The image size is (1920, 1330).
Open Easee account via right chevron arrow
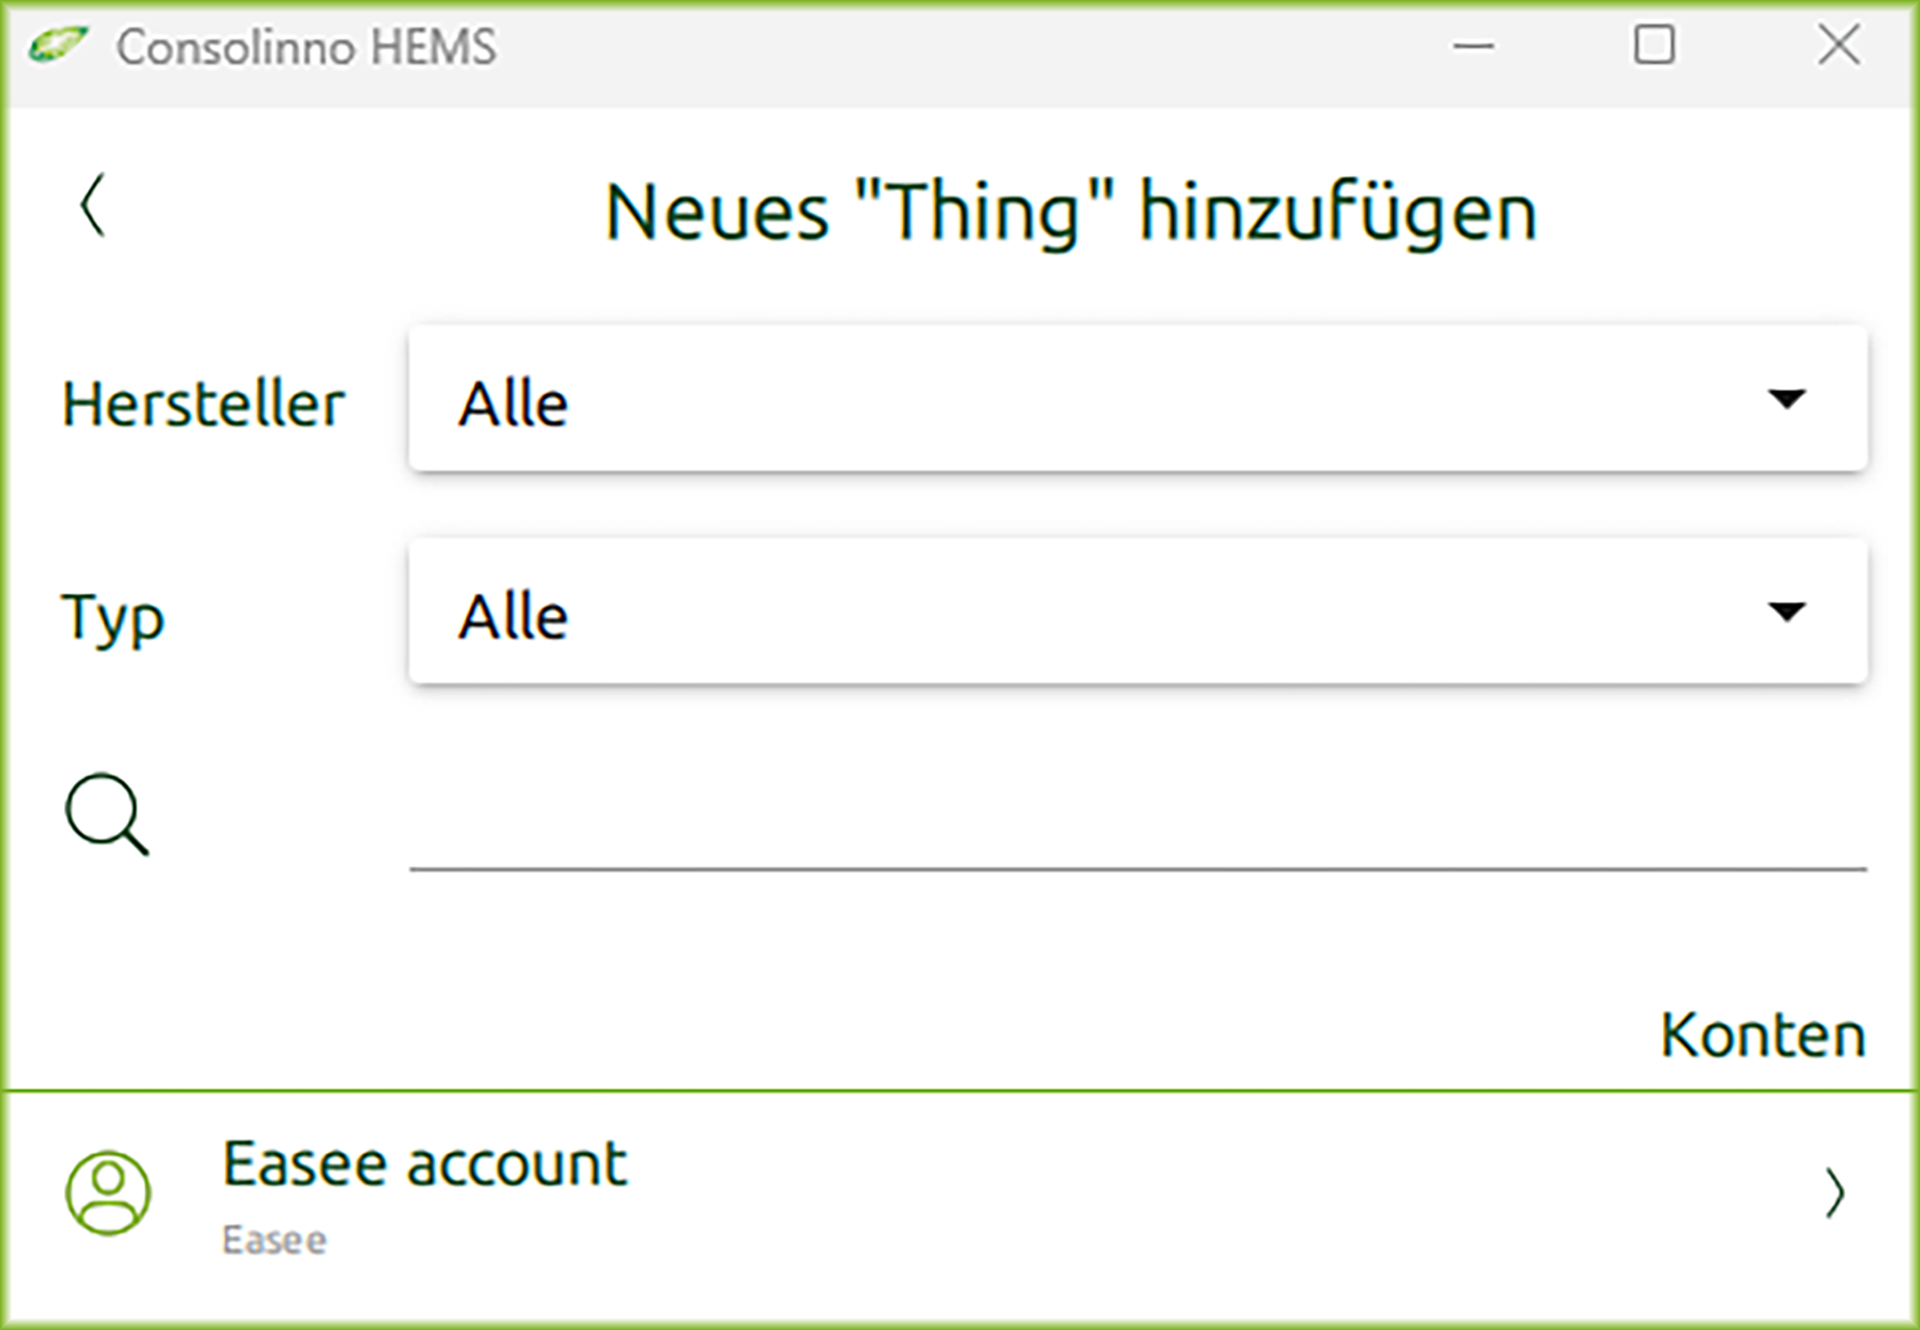[1834, 1192]
